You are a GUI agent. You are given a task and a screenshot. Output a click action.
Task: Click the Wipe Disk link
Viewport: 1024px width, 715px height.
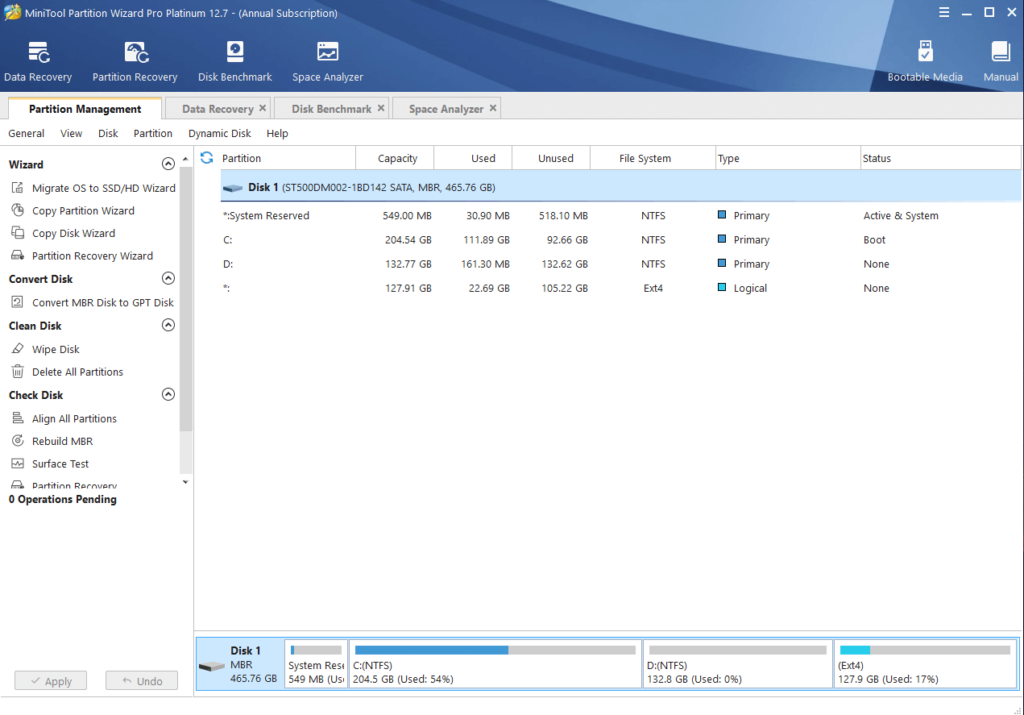56,349
